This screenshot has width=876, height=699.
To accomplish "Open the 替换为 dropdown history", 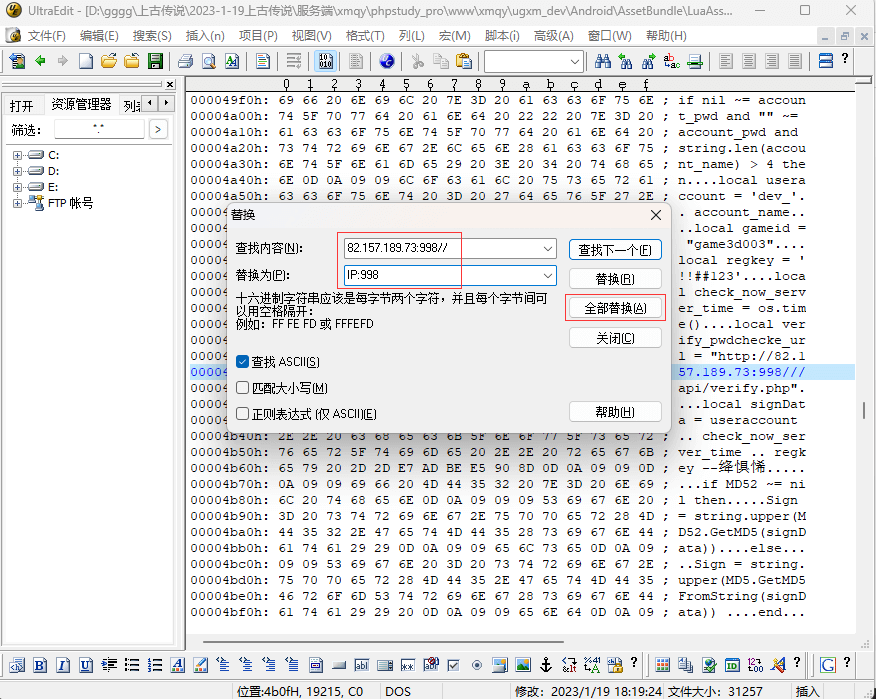I will click(547, 275).
